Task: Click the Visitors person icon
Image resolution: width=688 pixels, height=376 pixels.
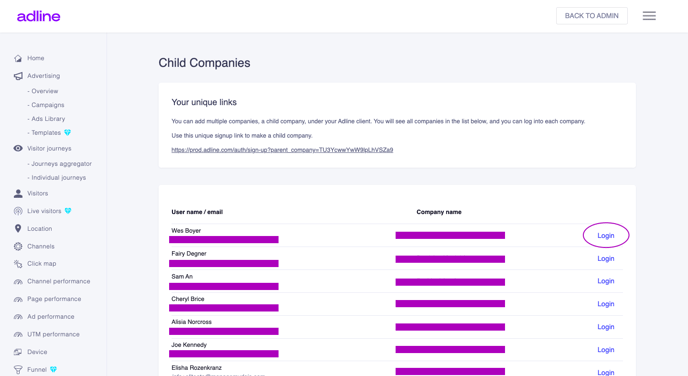Action: point(18,193)
